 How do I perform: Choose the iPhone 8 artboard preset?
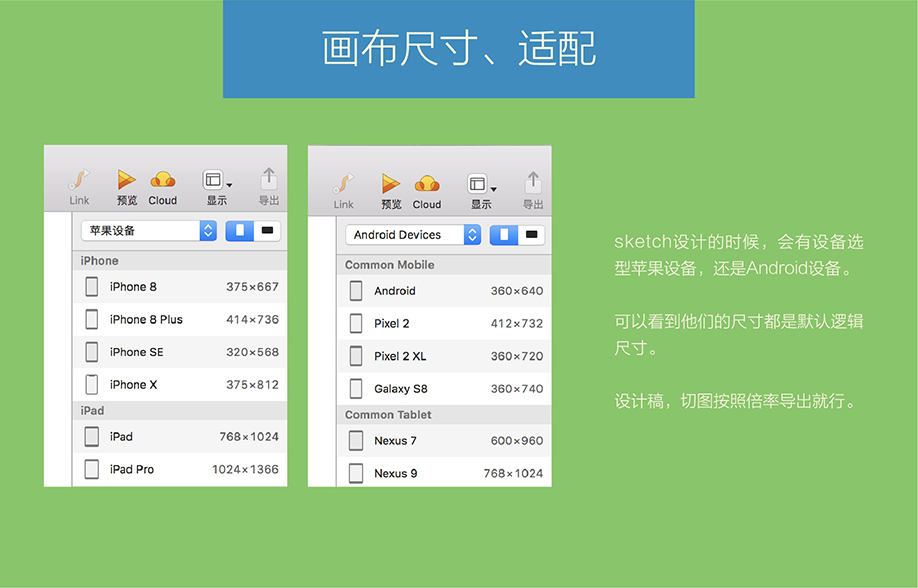coord(180,287)
